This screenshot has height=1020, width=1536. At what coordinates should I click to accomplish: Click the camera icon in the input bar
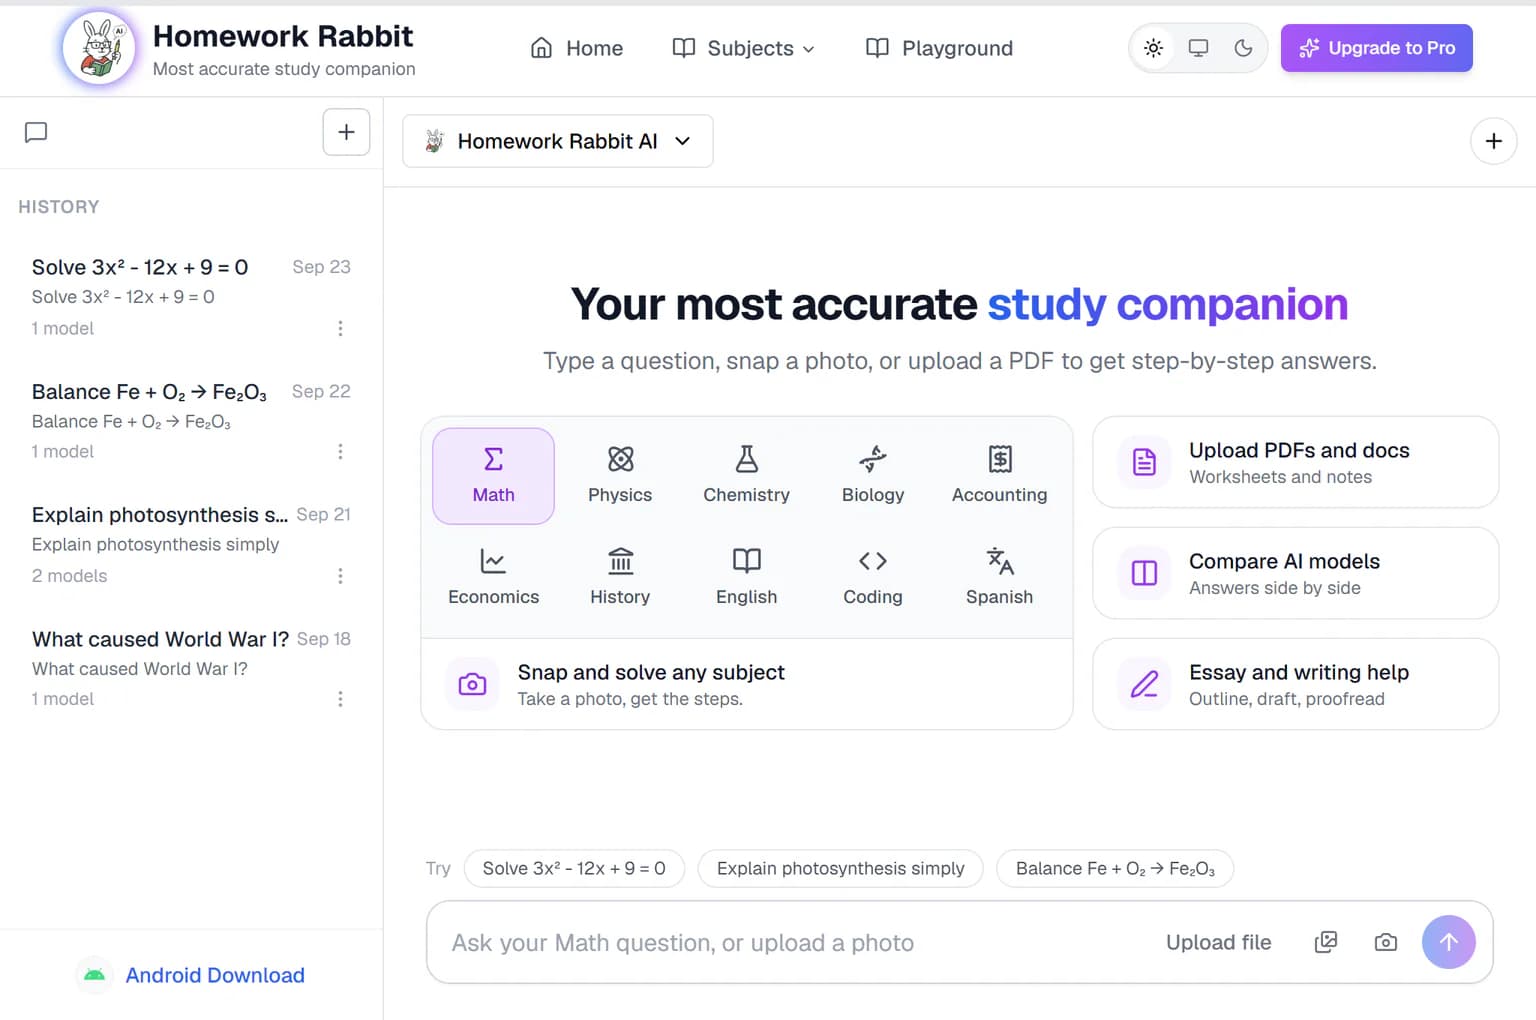[1385, 942]
